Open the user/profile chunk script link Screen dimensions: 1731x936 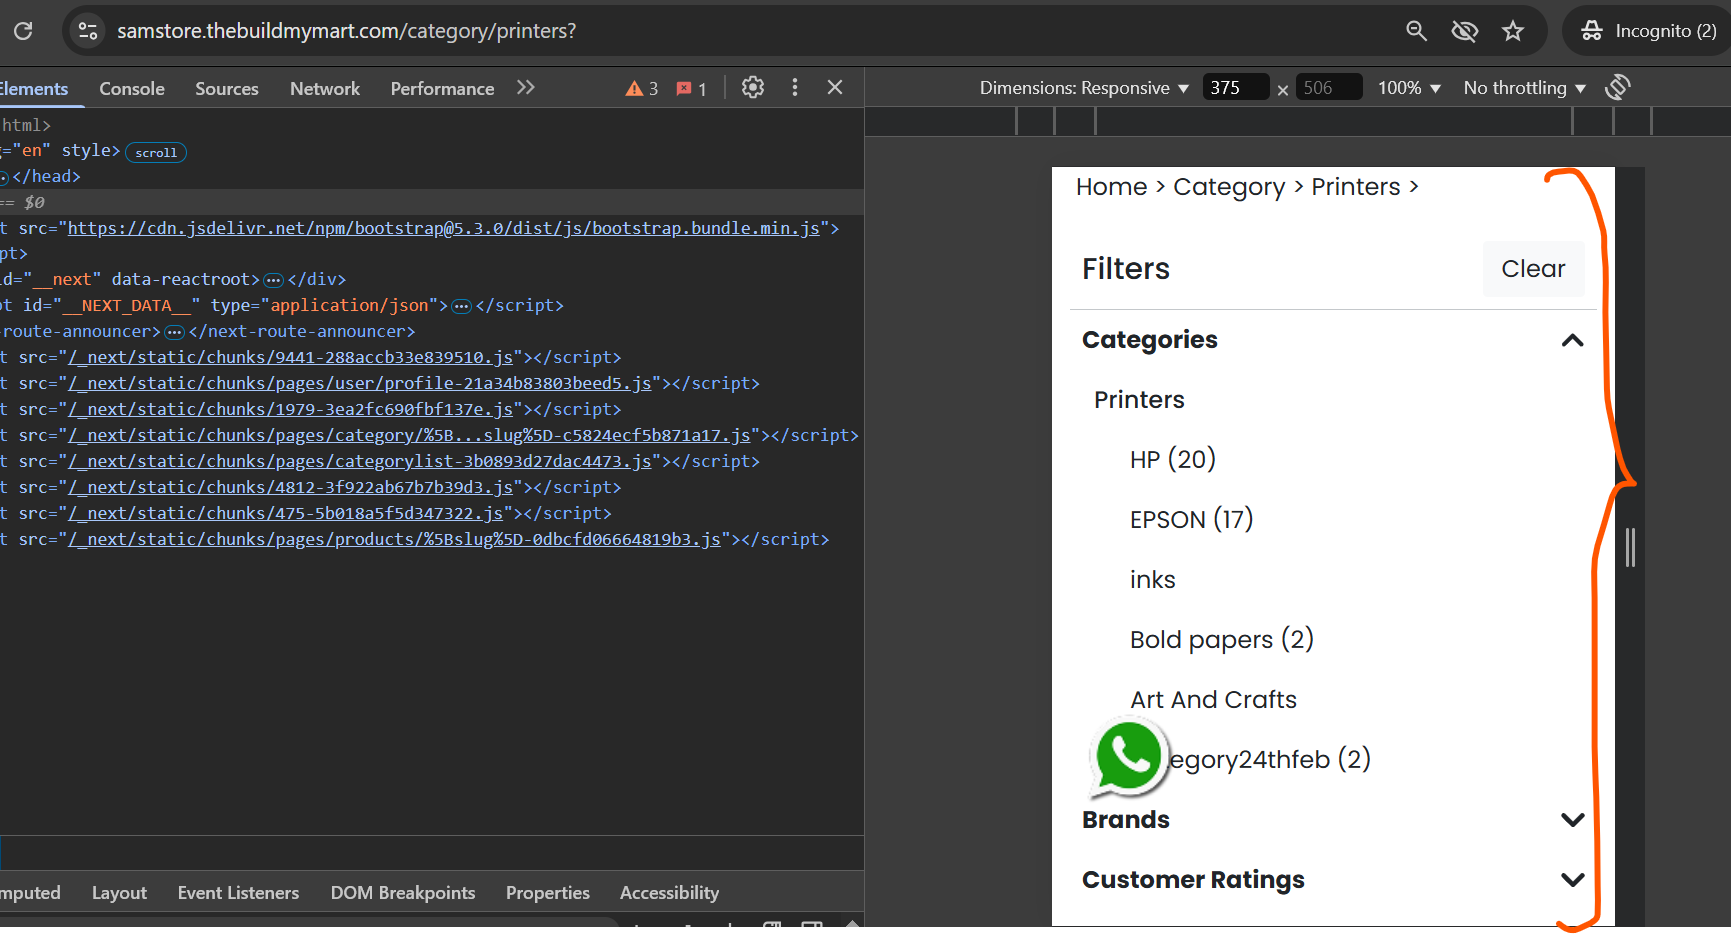click(360, 383)
